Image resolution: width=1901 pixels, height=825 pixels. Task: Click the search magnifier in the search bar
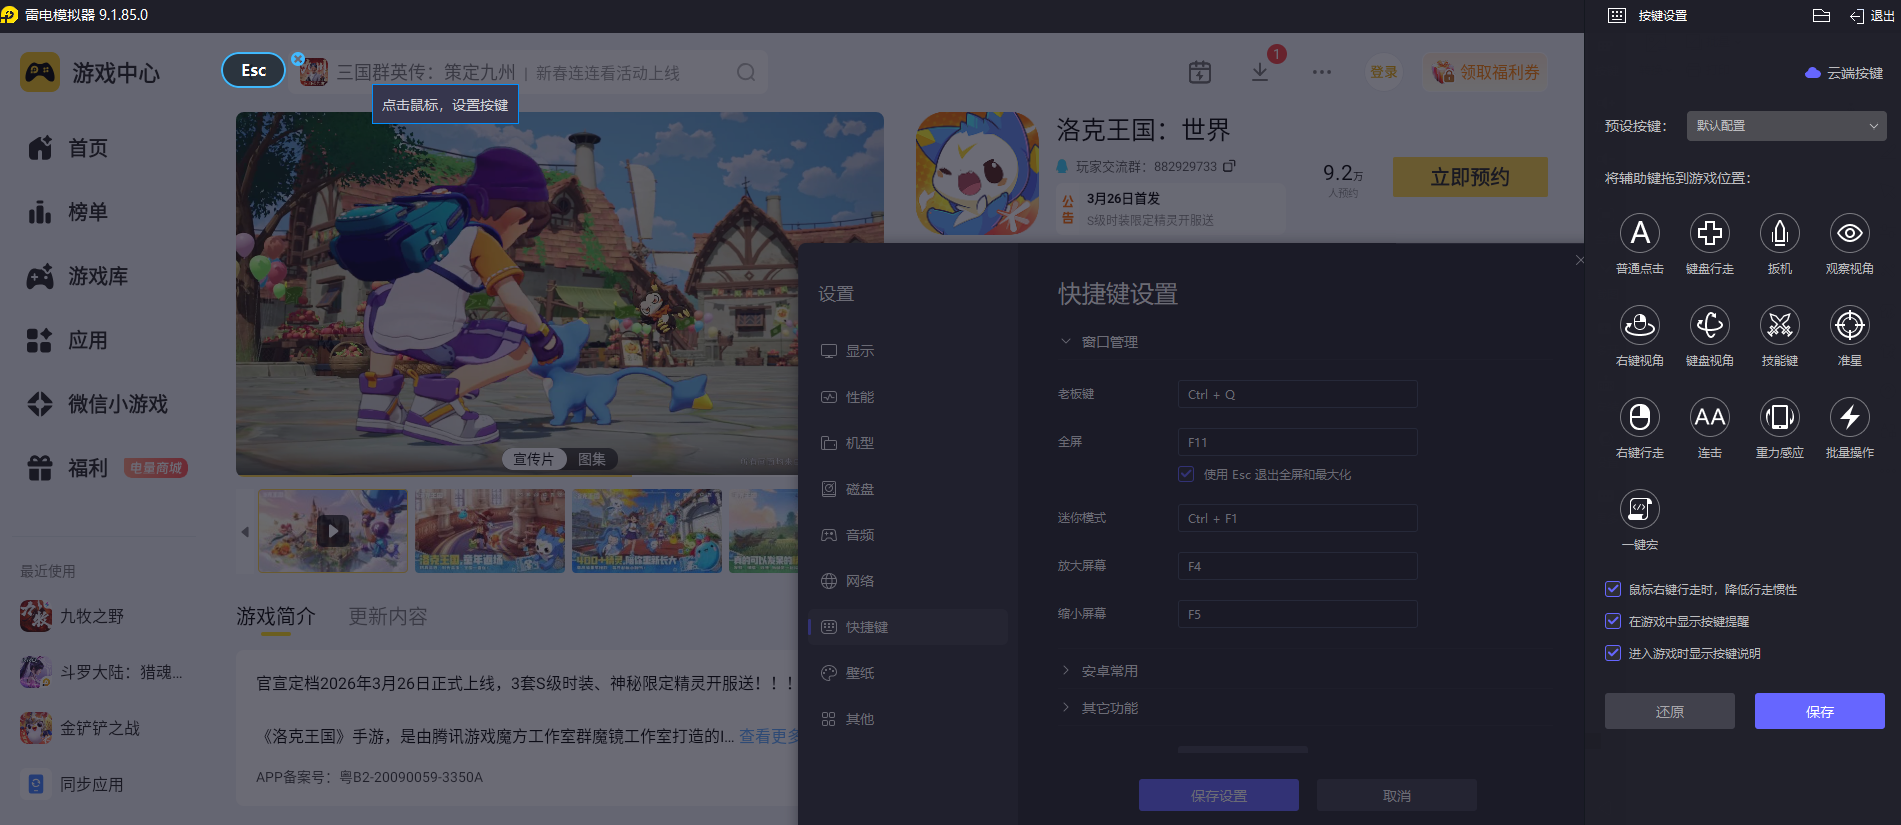point(746,72)
